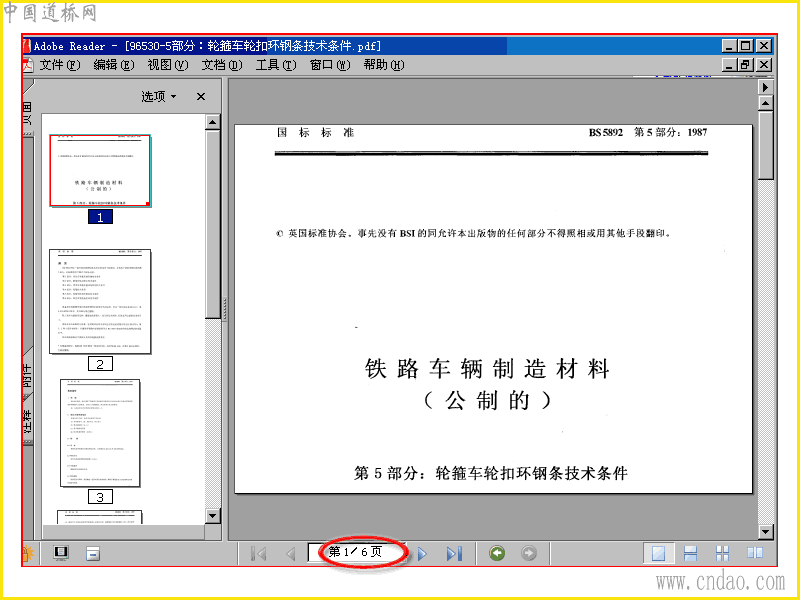The height and width of the screenshot is (600, 800).
Task: Go back to previous view (green arrow)
Action: (x=497, y=553)
